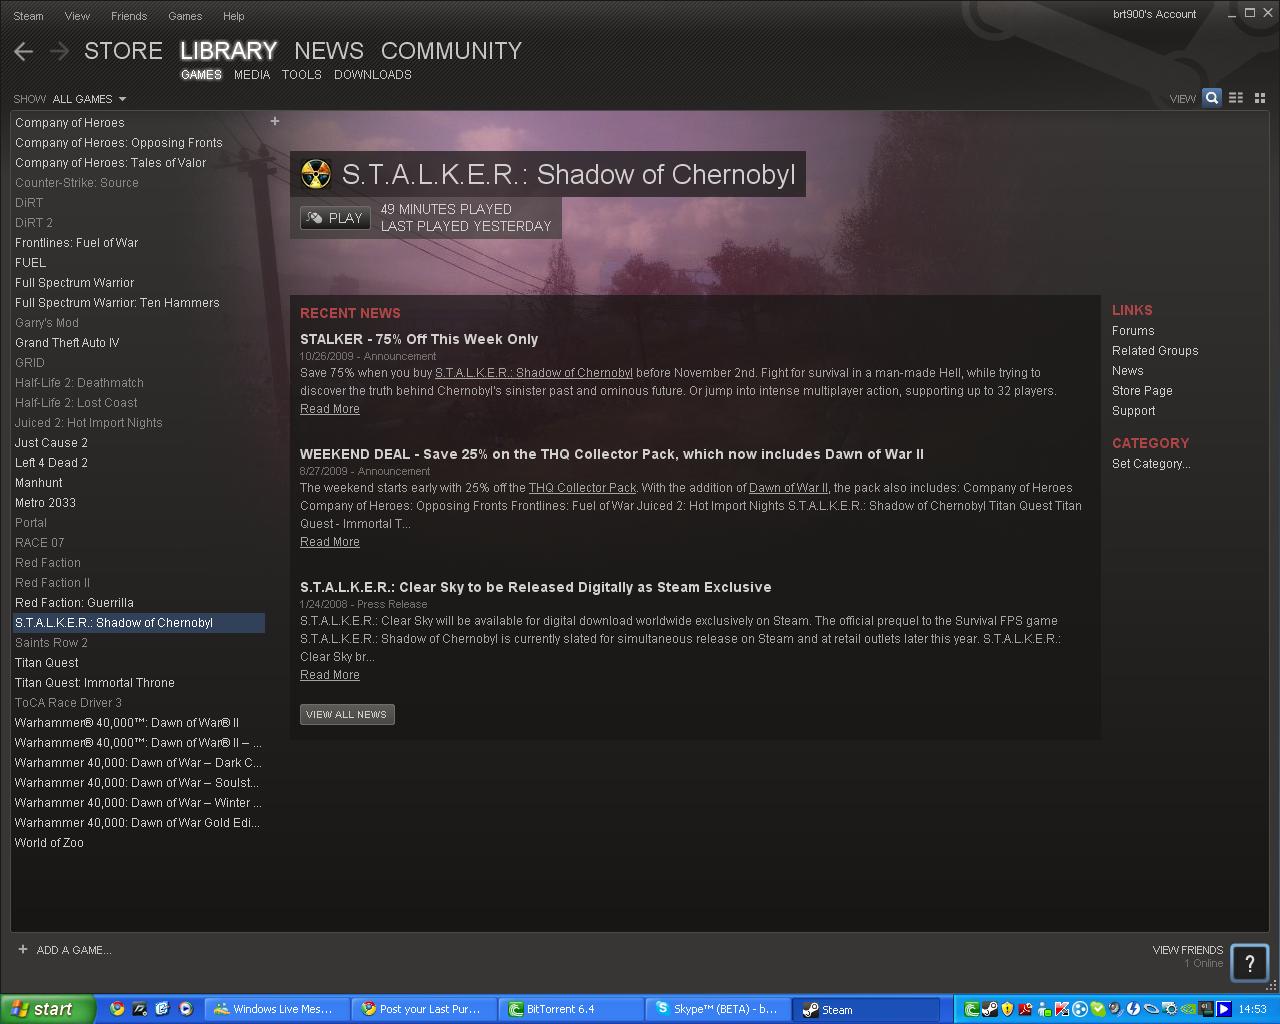This screenshot has width=1280, height=1024.
Task: Select Left 4 Dead 2 in the games list
Action: (139, 463)
